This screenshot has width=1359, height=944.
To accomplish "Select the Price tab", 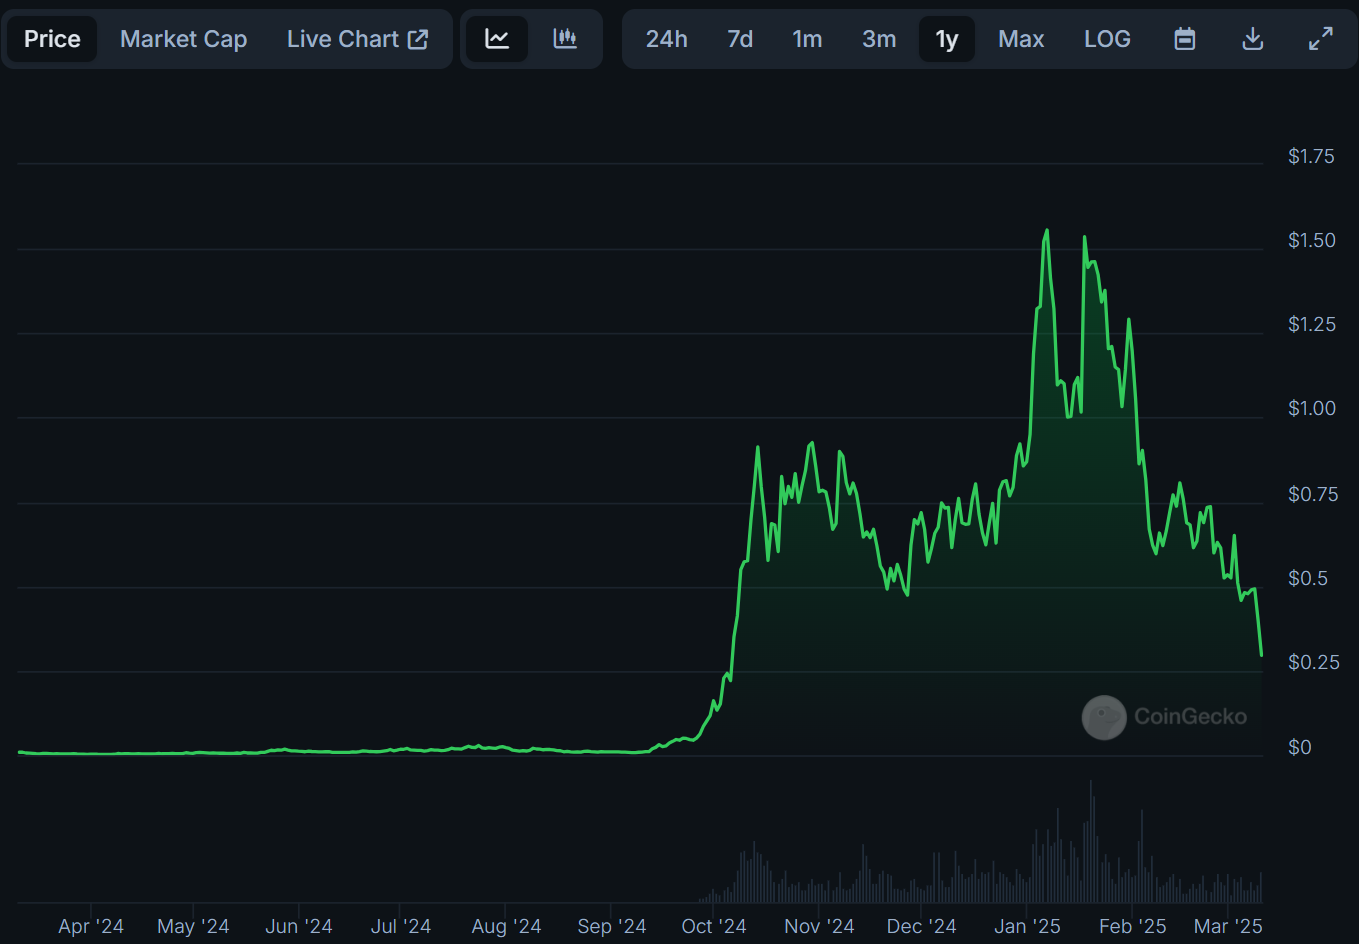I will click(x=52, y=39).
